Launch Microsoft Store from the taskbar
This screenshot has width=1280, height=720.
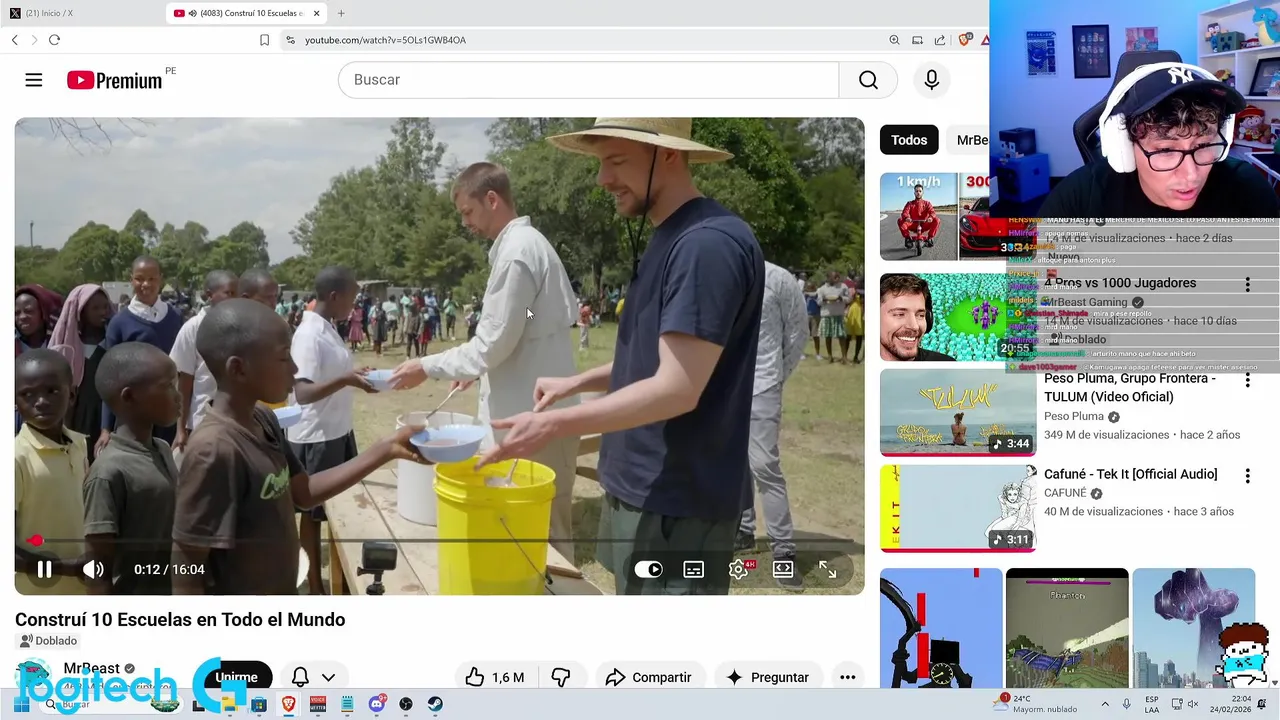click(x=259, y=704)
